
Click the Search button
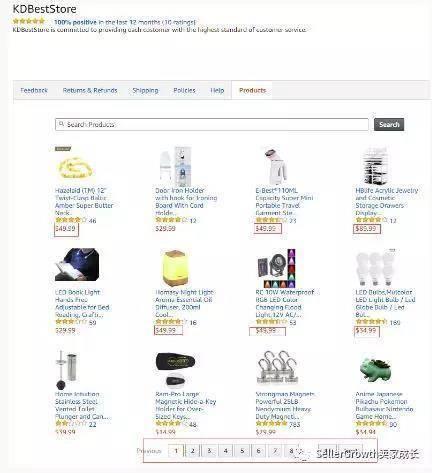[x=389, y=124]
